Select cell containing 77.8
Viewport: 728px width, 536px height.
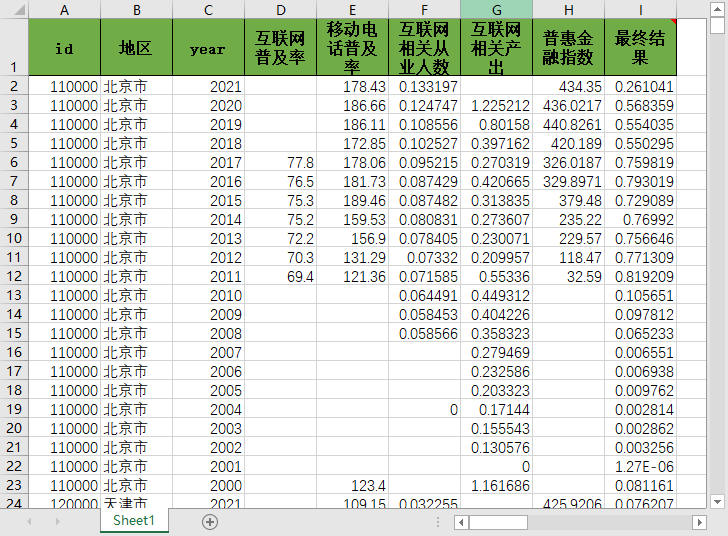coord(280,163)
